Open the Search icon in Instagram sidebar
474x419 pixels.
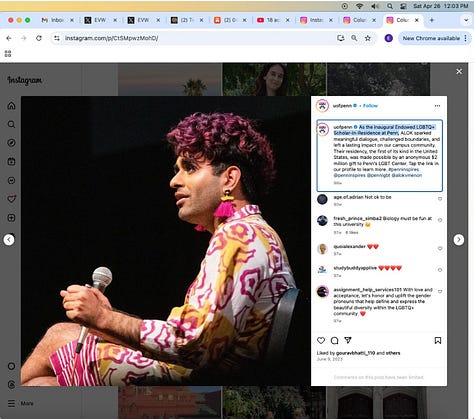[x=11, y=124]
